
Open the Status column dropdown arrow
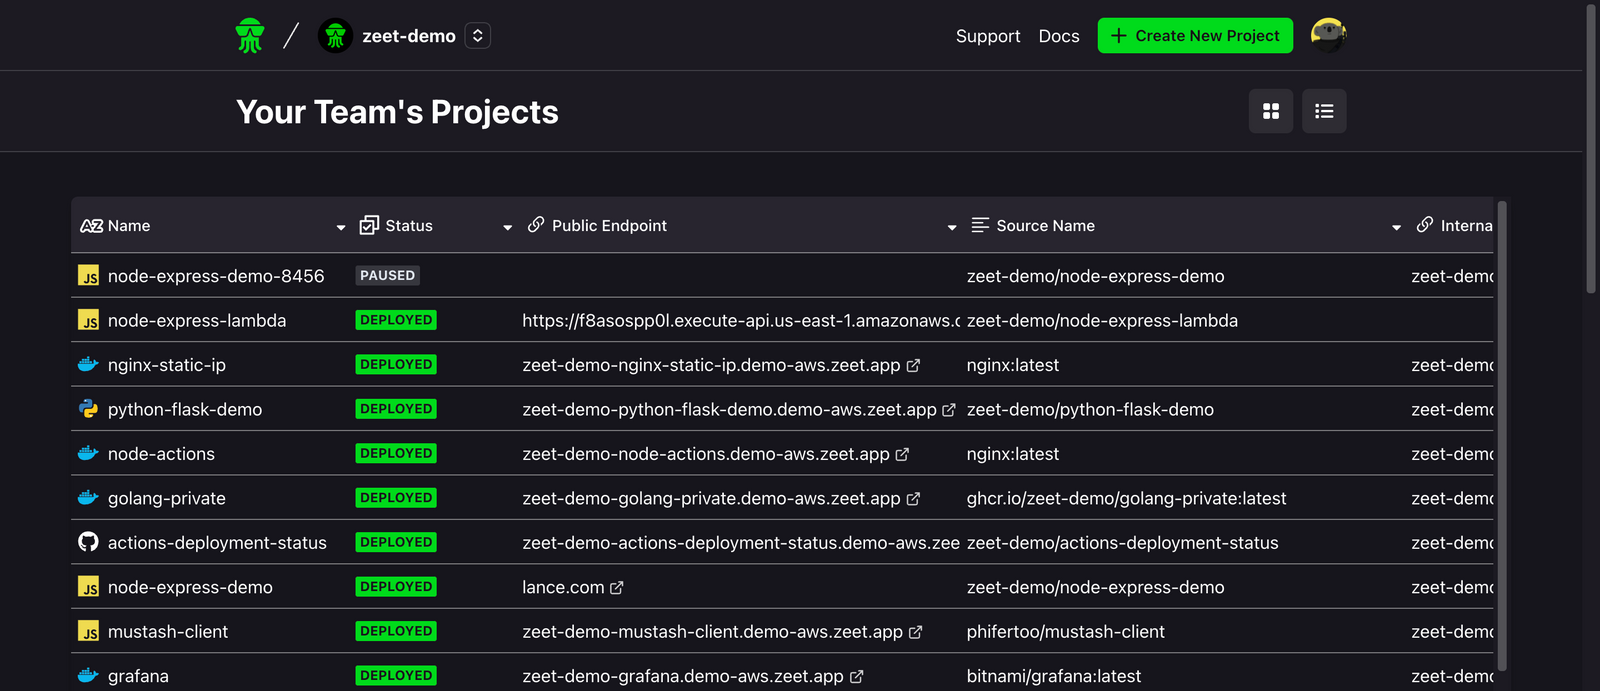507,227
